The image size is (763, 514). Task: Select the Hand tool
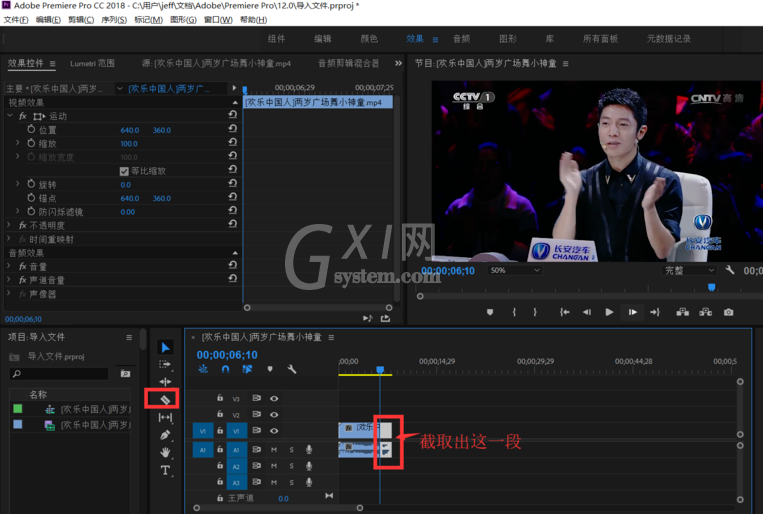[165, 452]
